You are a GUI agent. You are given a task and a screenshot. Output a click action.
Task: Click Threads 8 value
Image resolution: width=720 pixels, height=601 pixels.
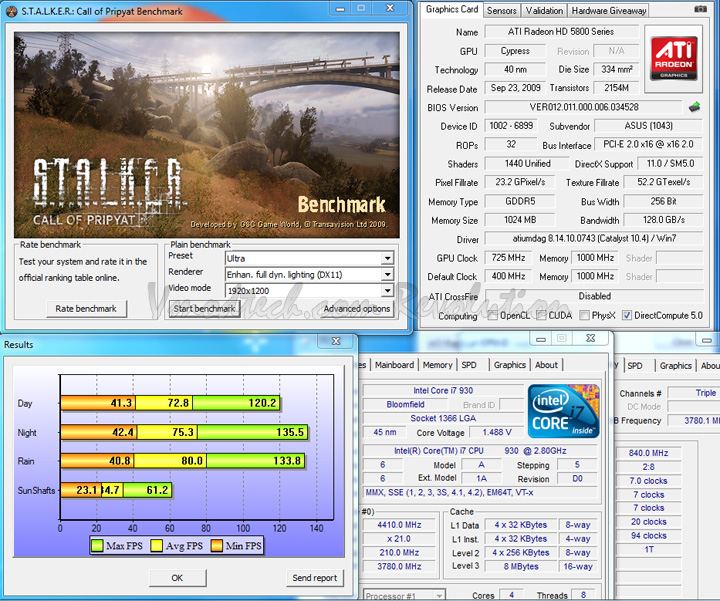click(x=583, y=595)
